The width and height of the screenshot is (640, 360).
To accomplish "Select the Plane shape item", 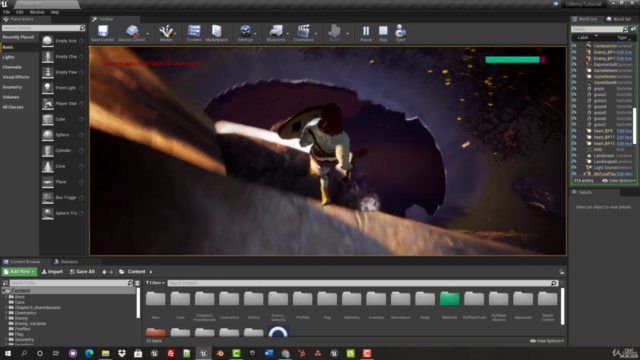I will pyautogui.click(x=62, y=182).
